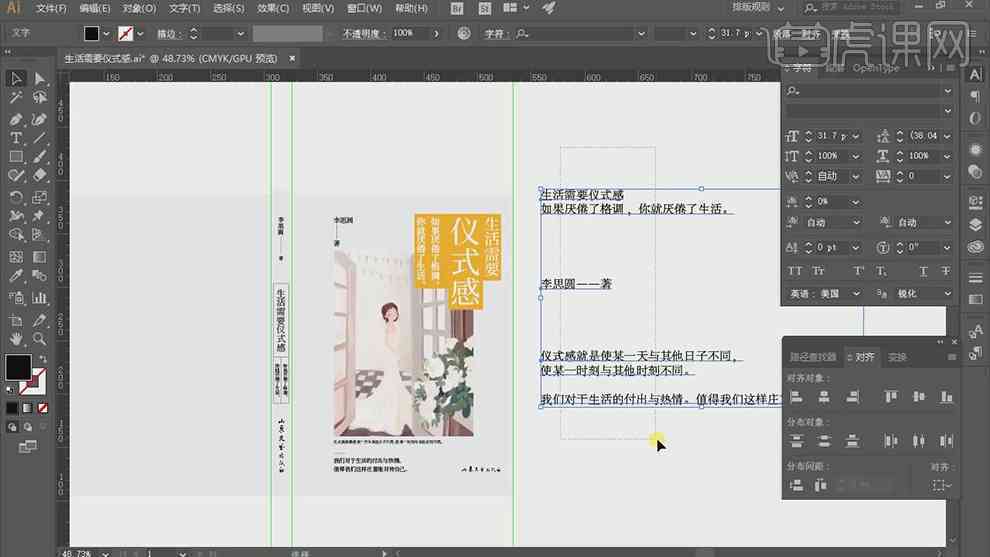This screenshot has width=990, height=557.
Task: Switch to 对齐 panel tab
Action: [x=864, y=357]
